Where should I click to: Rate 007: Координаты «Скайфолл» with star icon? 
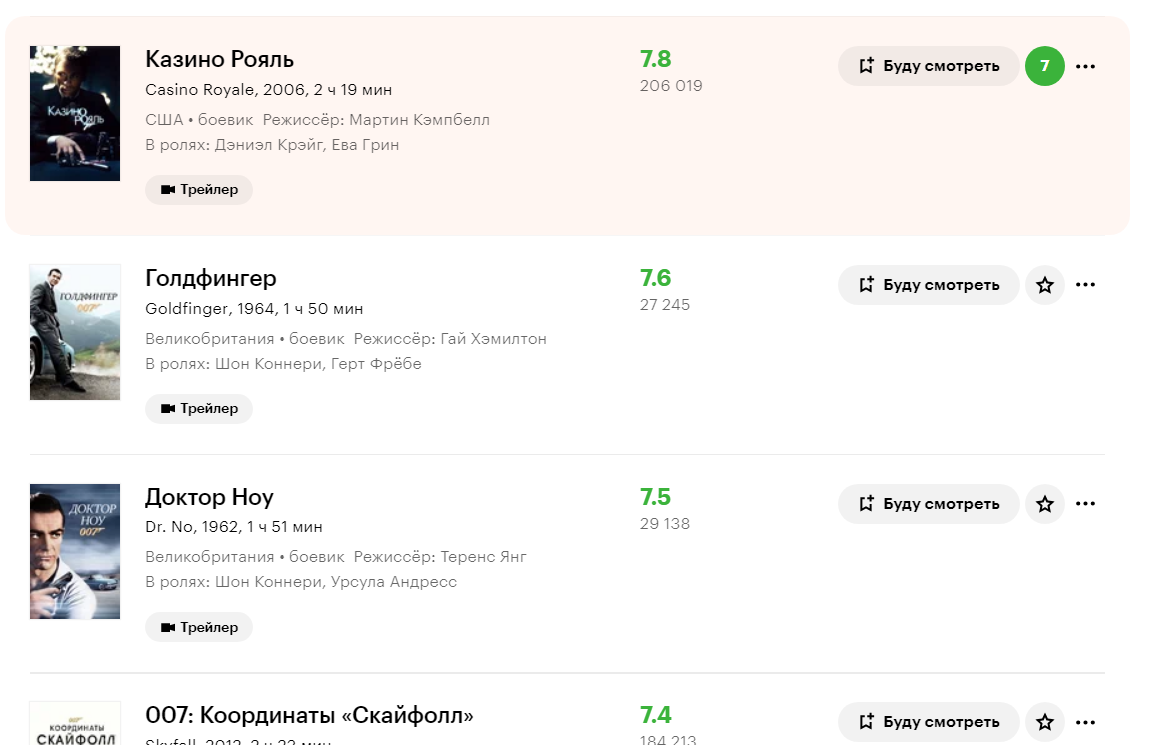tap(1045, 722)
